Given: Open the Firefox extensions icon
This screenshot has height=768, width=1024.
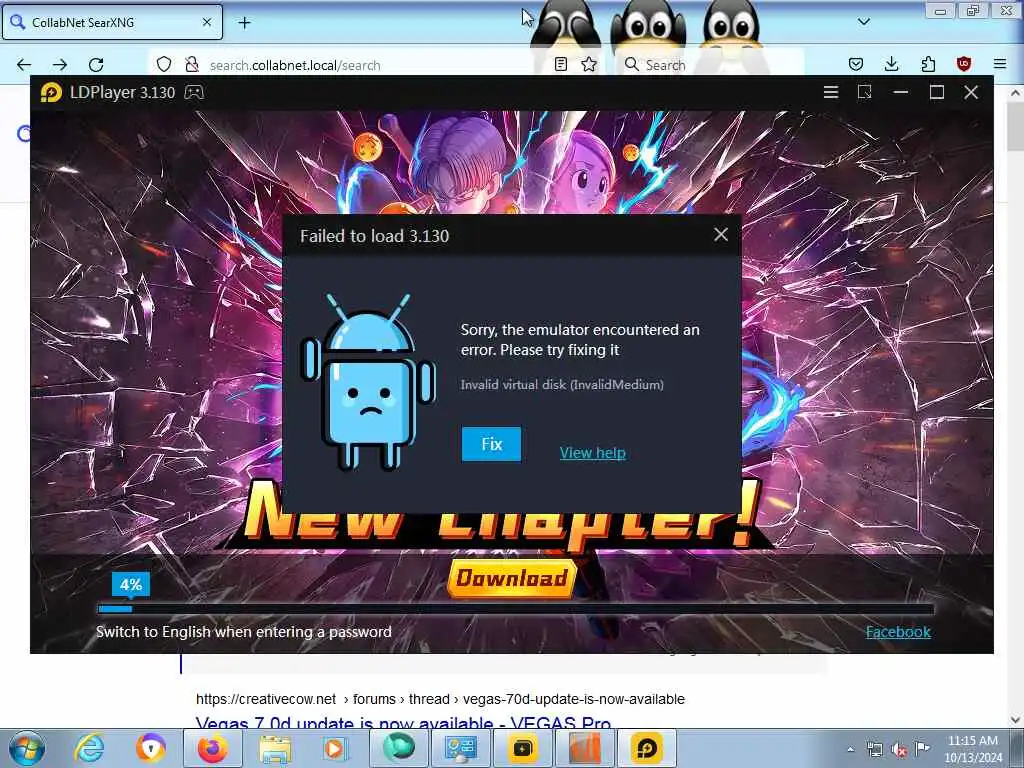Looking at the screenshot, I should [928, 64].
